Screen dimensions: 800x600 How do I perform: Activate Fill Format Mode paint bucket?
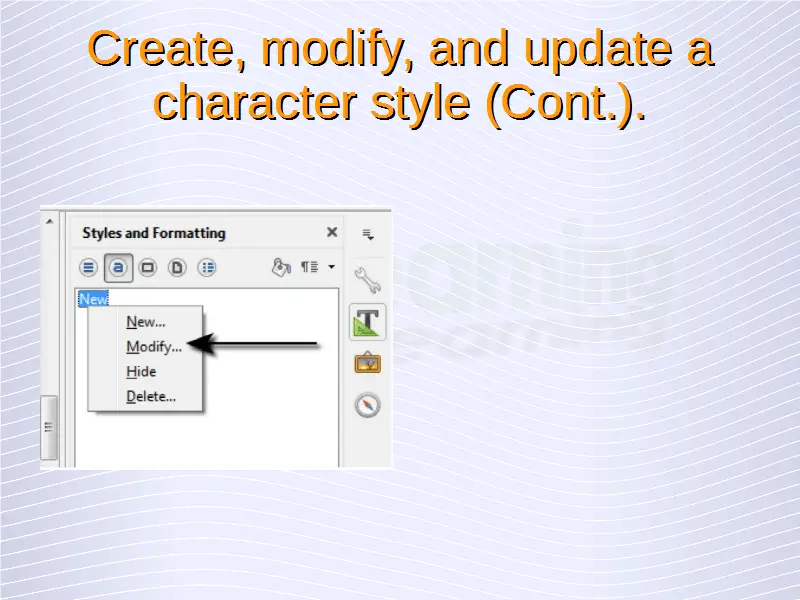(281, 267)
